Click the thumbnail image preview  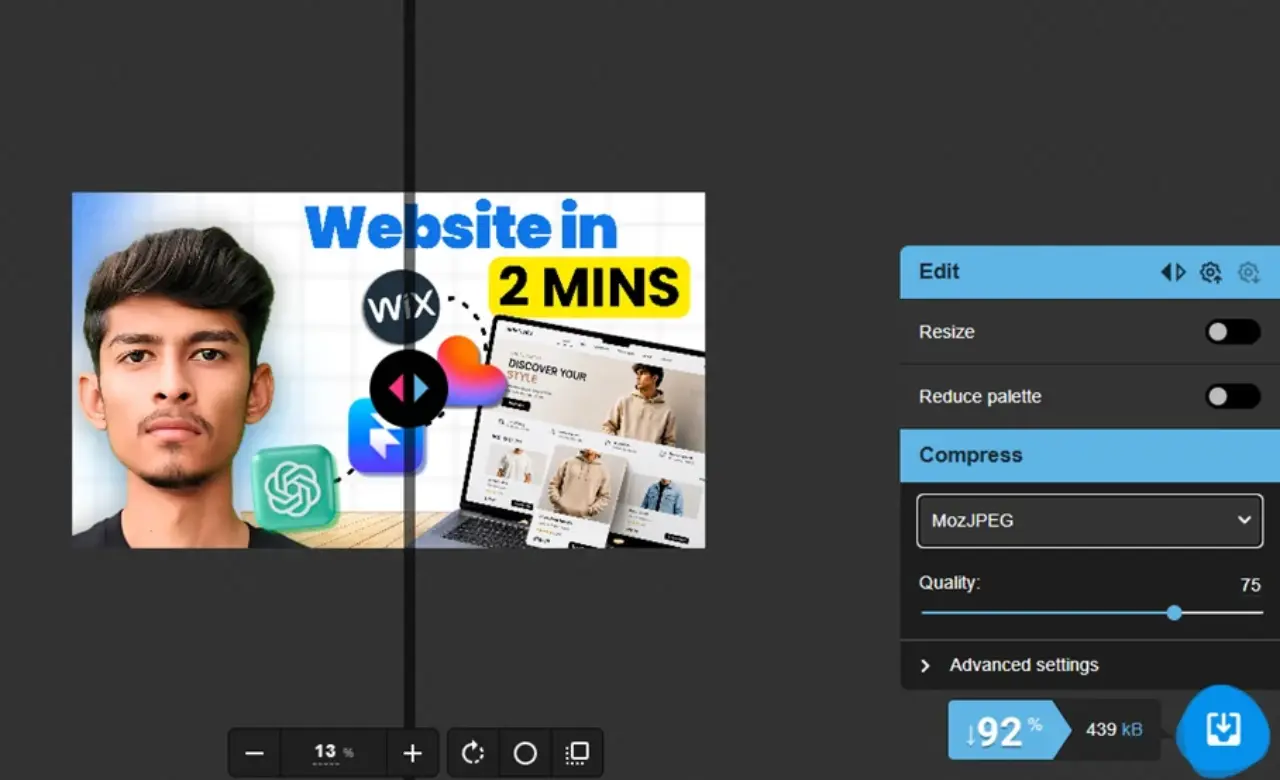click(388, 370)
